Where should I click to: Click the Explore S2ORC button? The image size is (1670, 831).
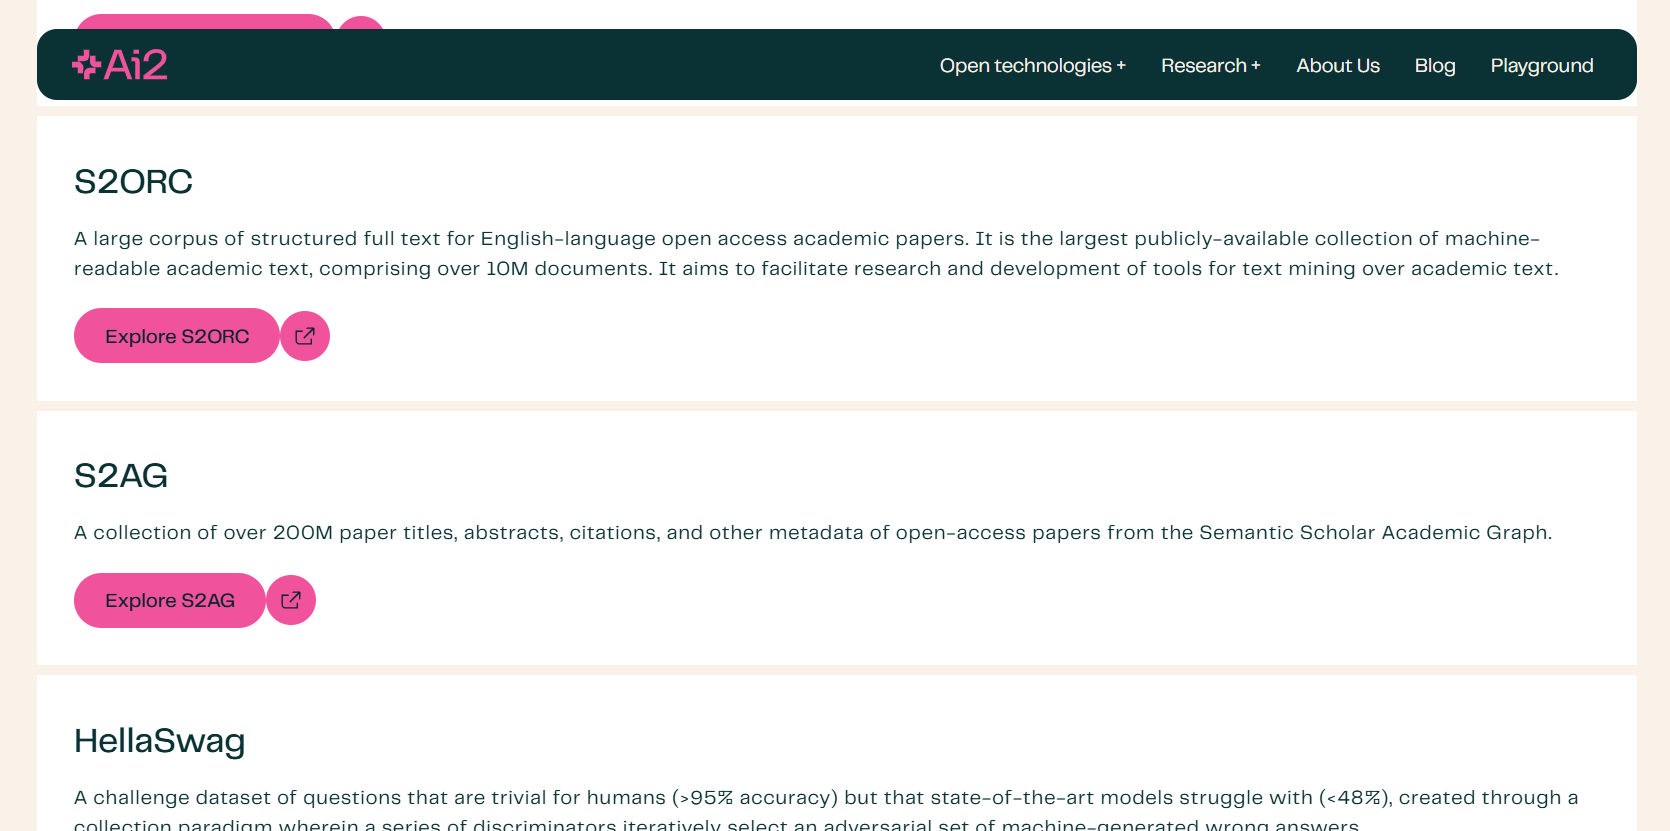(177, 336)
